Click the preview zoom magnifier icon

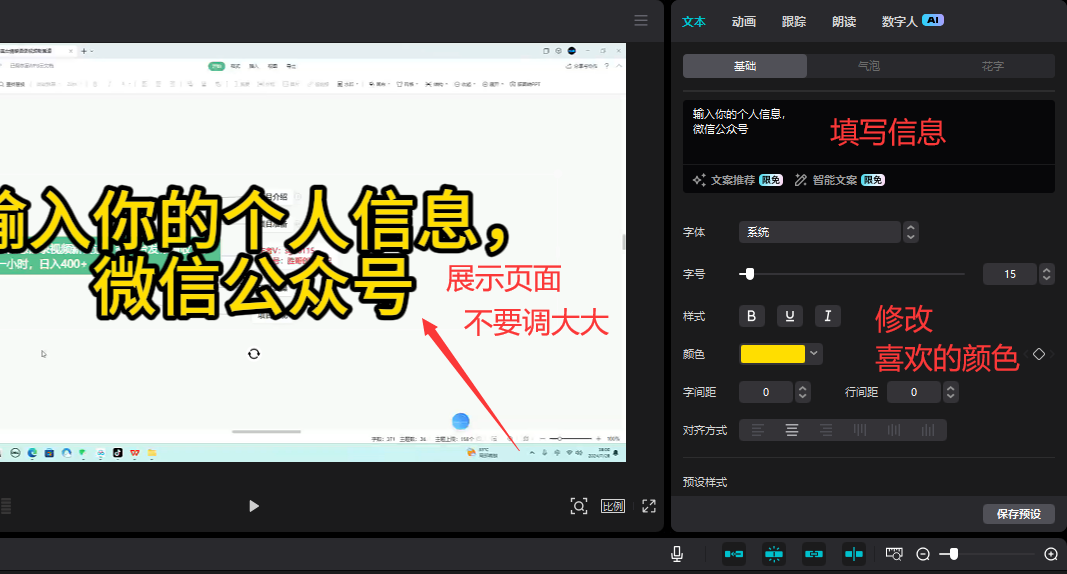pos(579,506)
